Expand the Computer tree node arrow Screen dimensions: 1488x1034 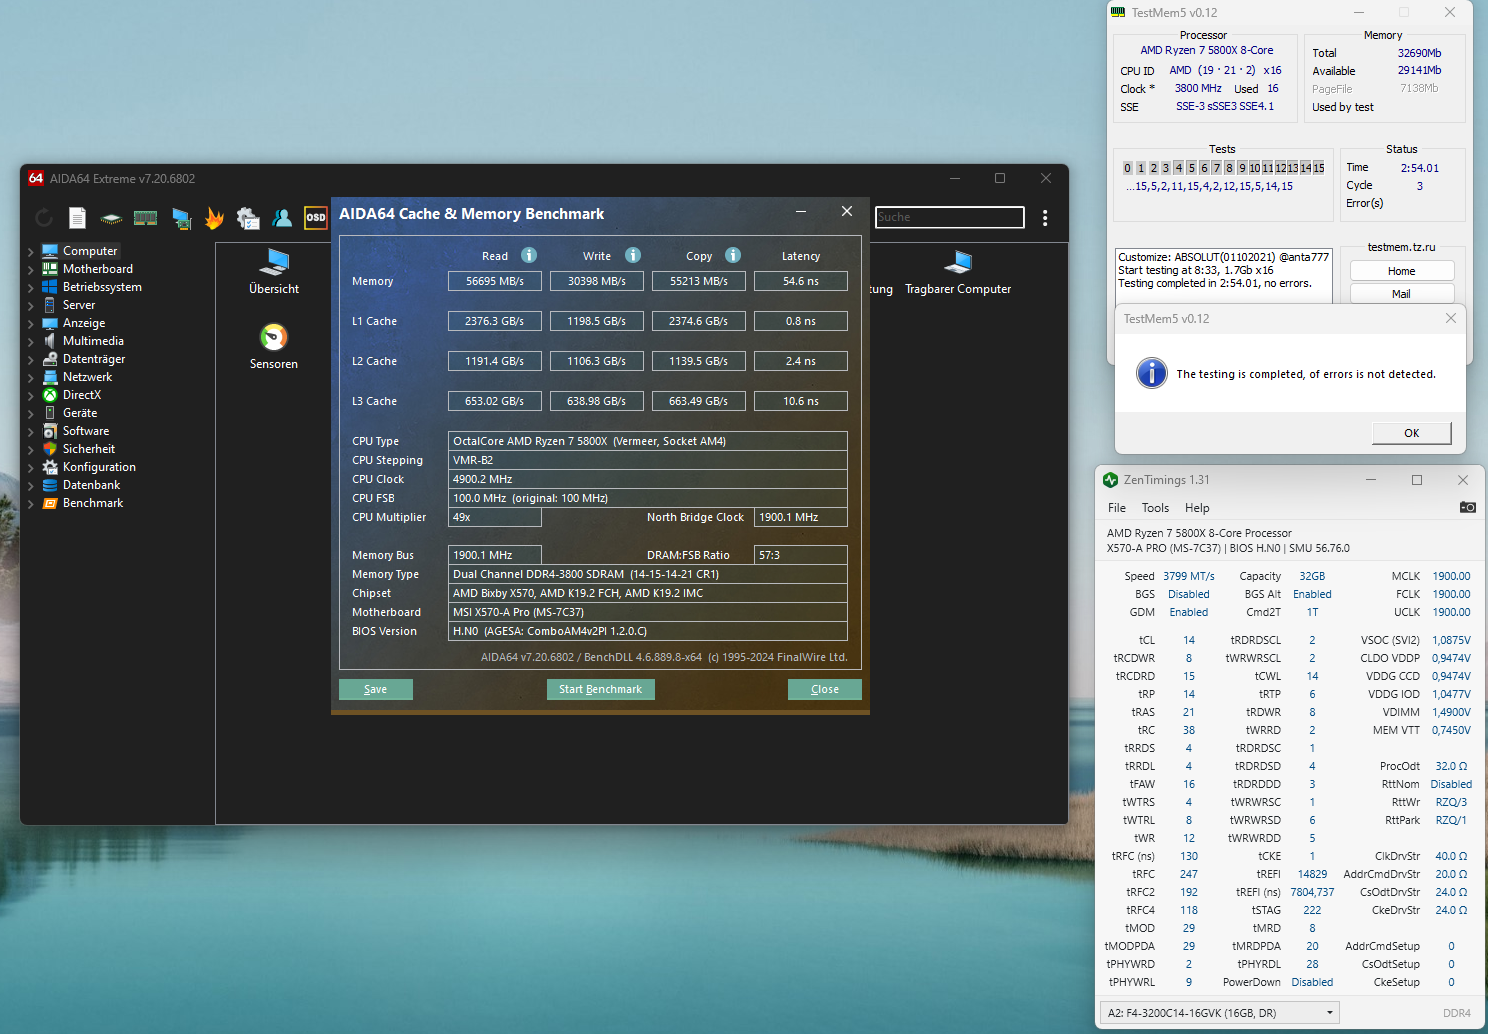pyautogui.click(x=30, y=252)
